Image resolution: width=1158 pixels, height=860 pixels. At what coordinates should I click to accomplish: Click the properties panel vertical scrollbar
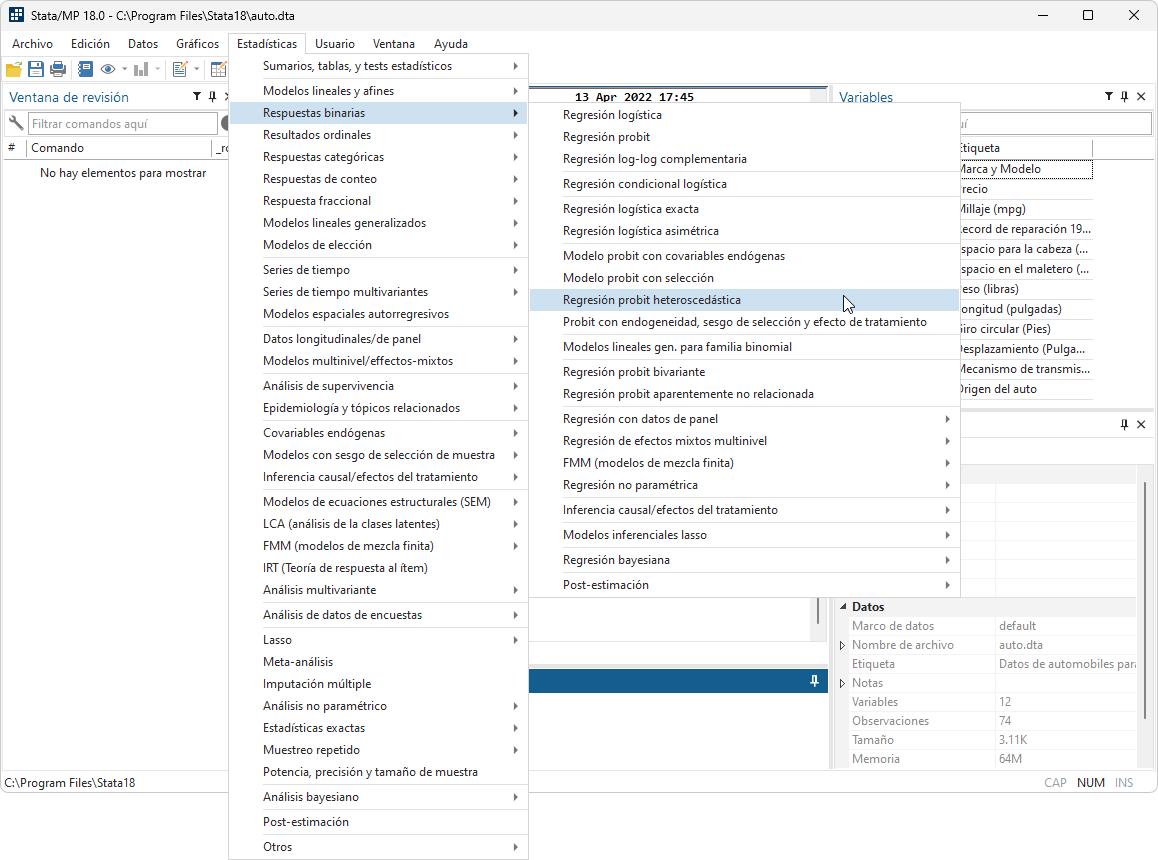pyautogui.click(x=1145, y=598)
